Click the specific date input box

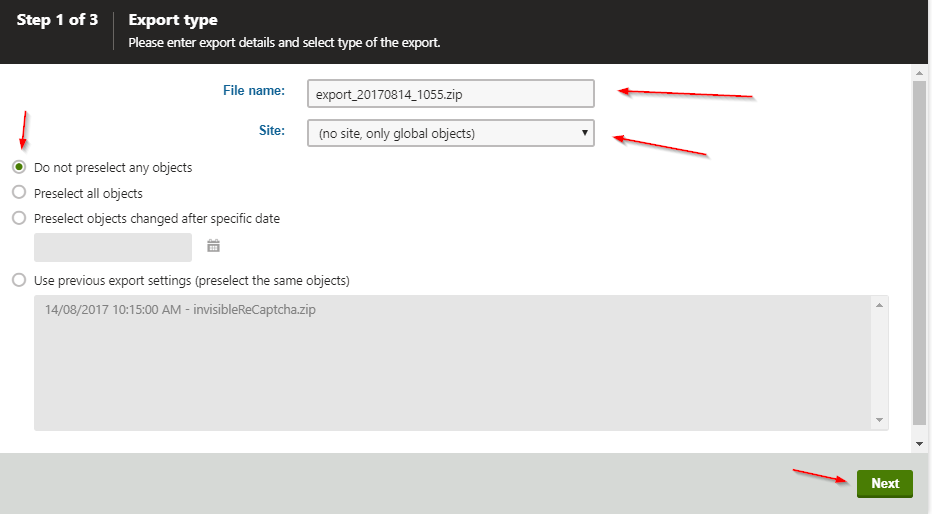112,247
